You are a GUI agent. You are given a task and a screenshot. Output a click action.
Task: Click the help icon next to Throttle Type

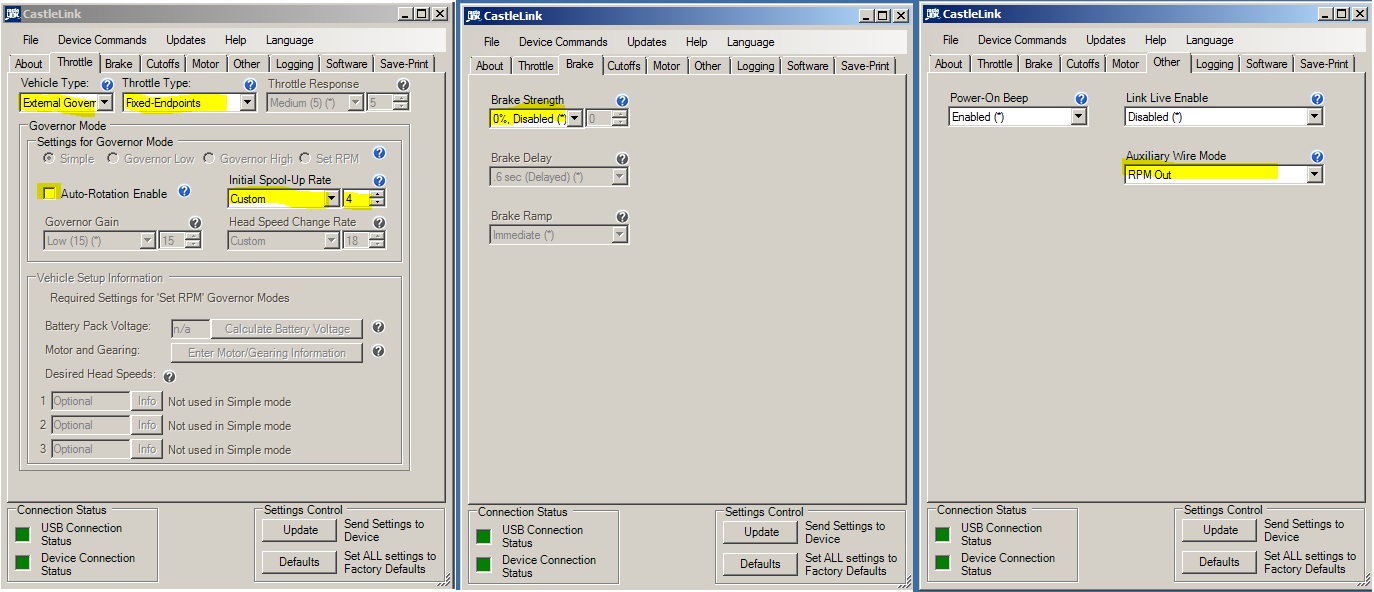click(248, 85)
